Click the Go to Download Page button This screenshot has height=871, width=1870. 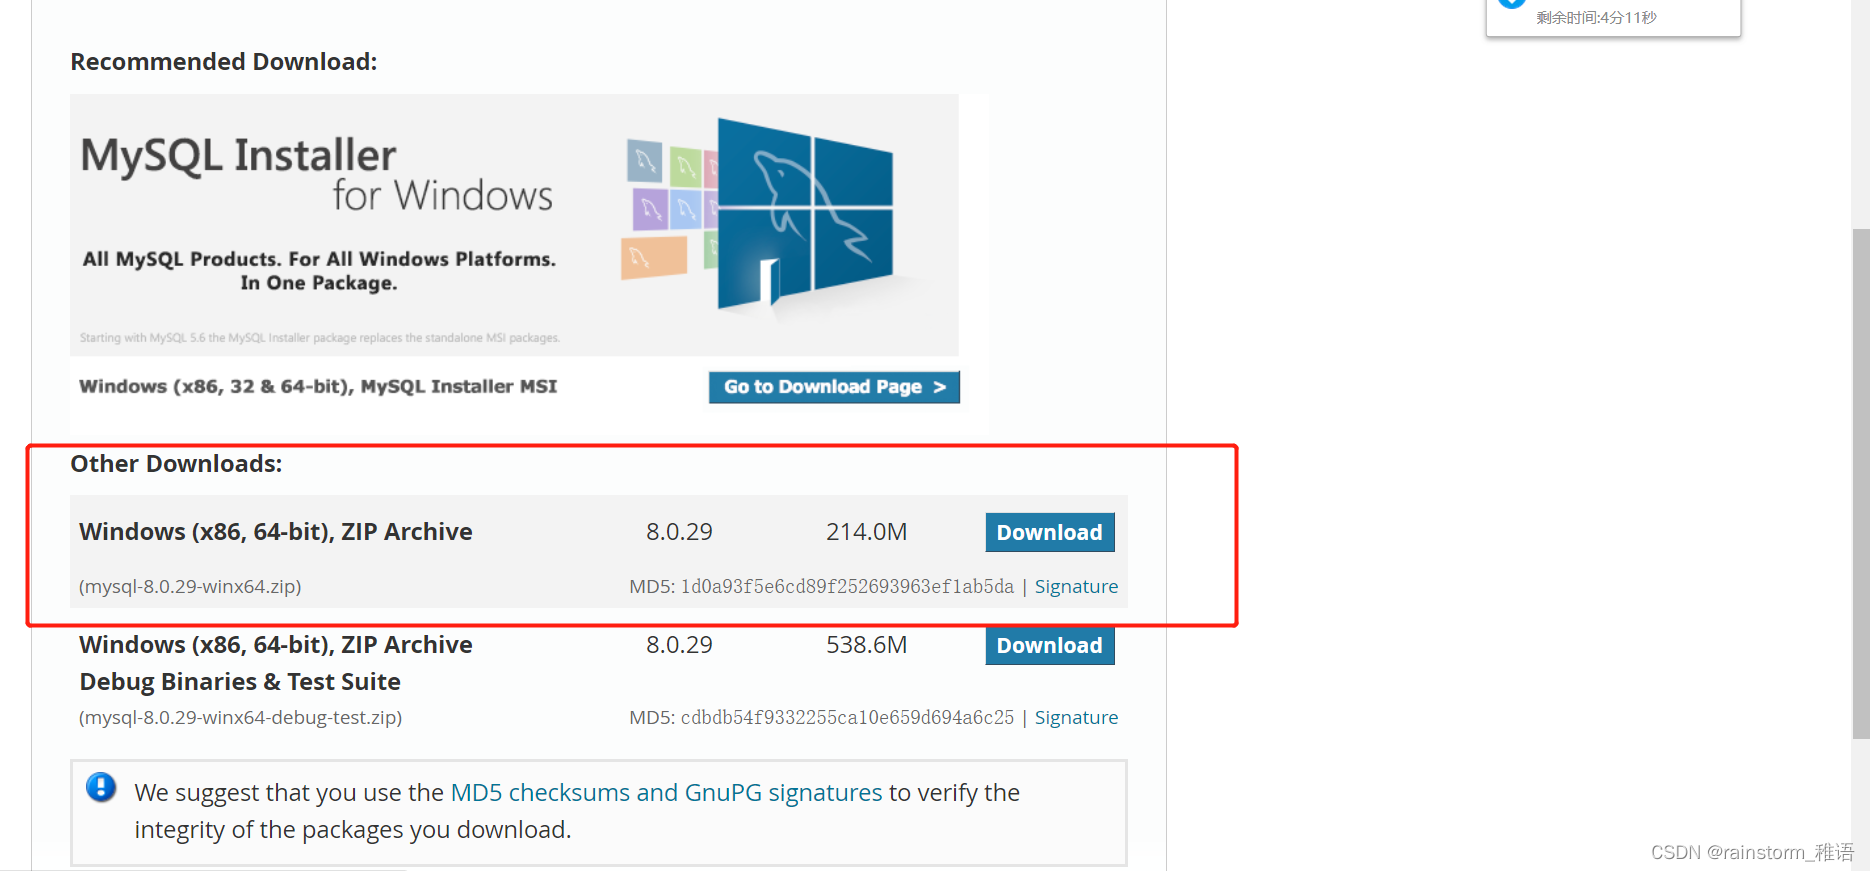[834, 387]
